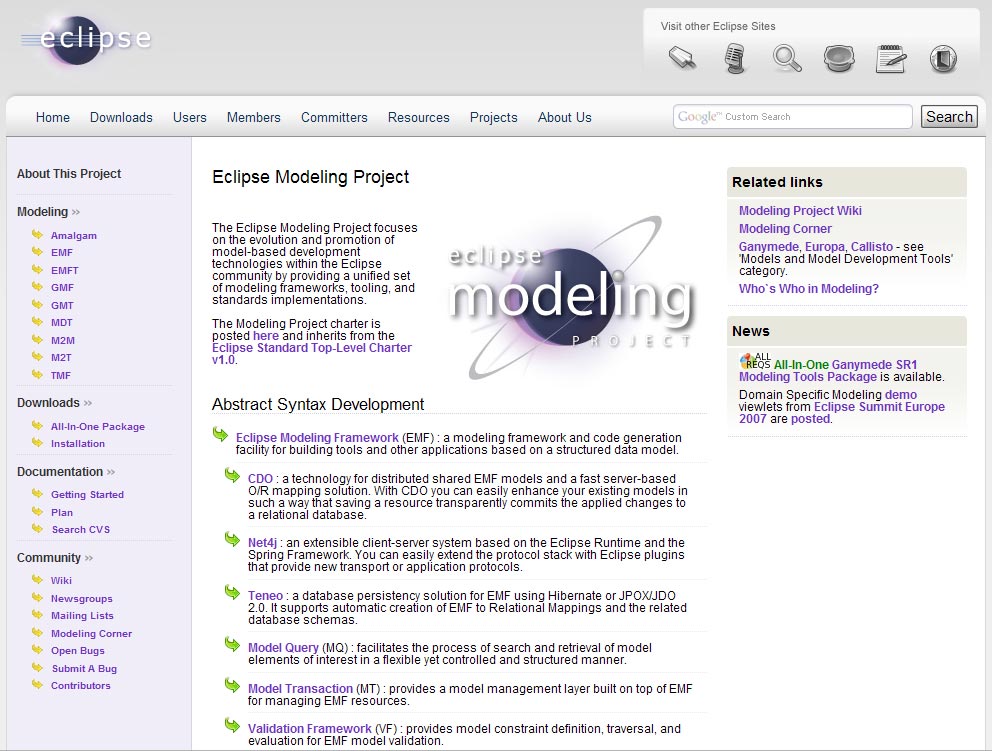Open the Callisto related link
The width and height of the screenshot is (992, 751).
[871, 247]
